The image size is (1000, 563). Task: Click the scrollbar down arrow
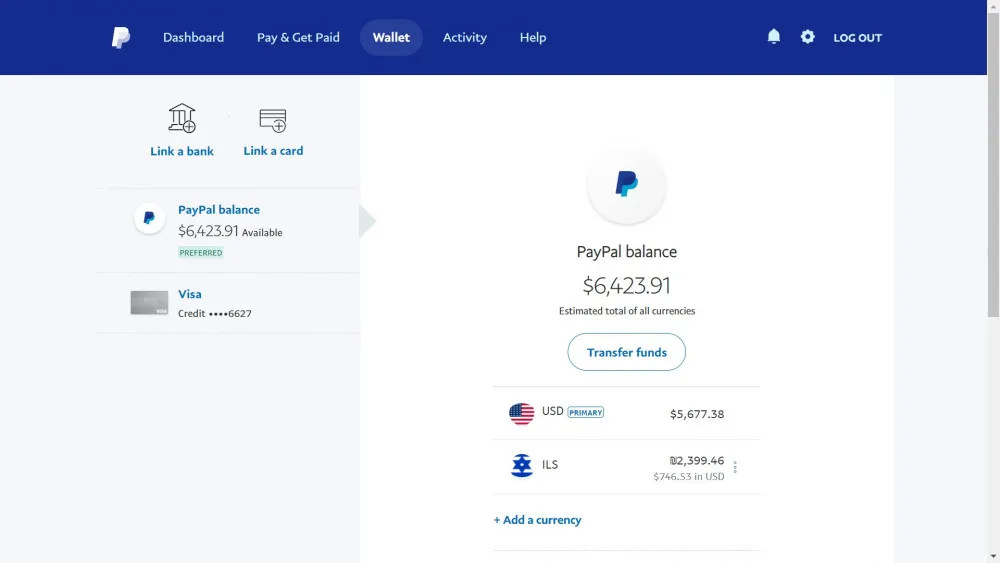[x=993, y=557]
